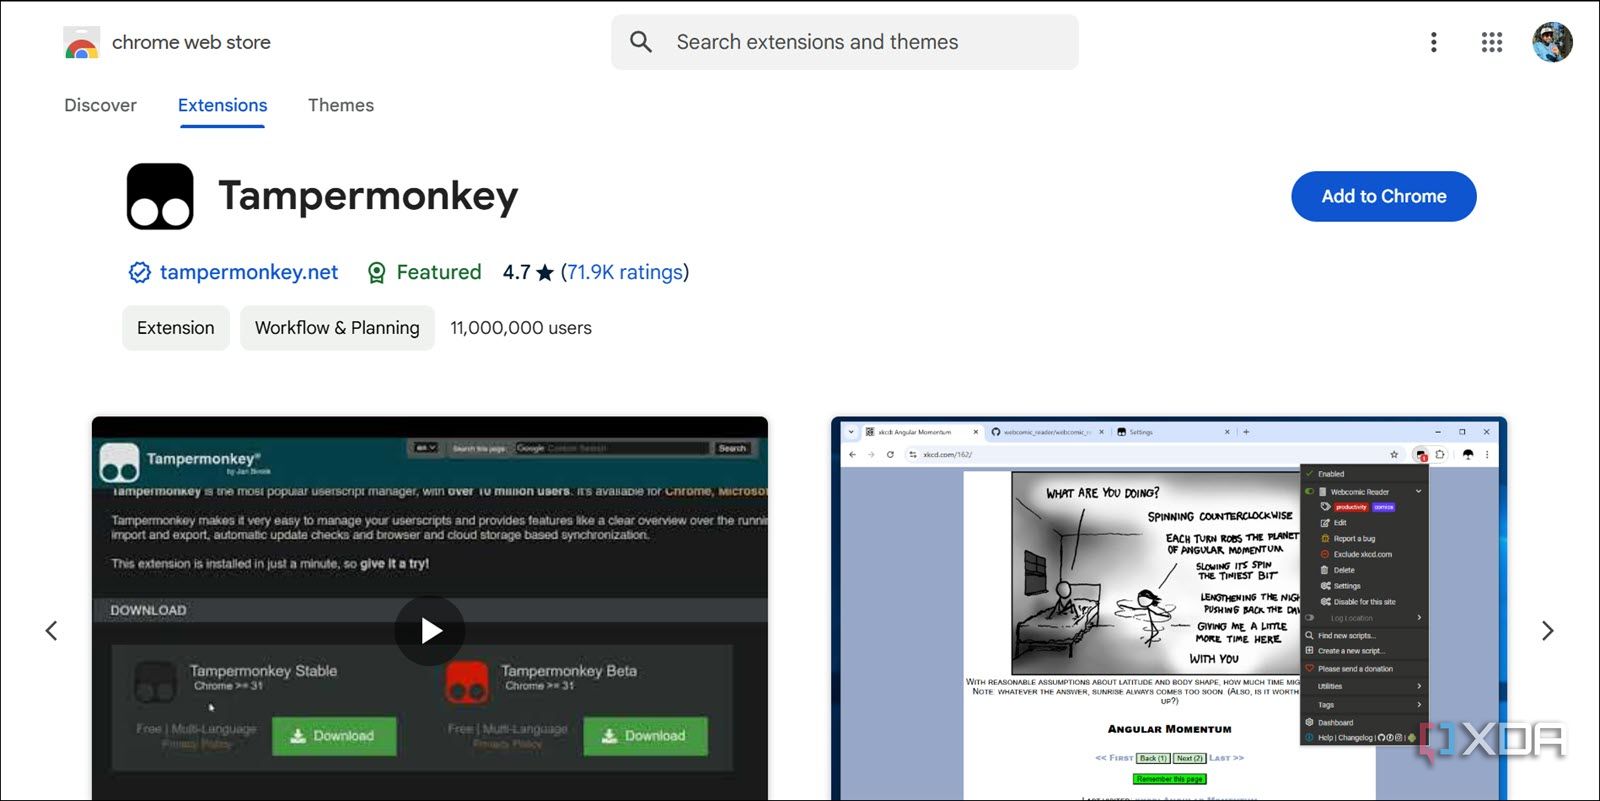Click the Featured award badge icon
1600x801 pixels.
(x=377, y=272)
